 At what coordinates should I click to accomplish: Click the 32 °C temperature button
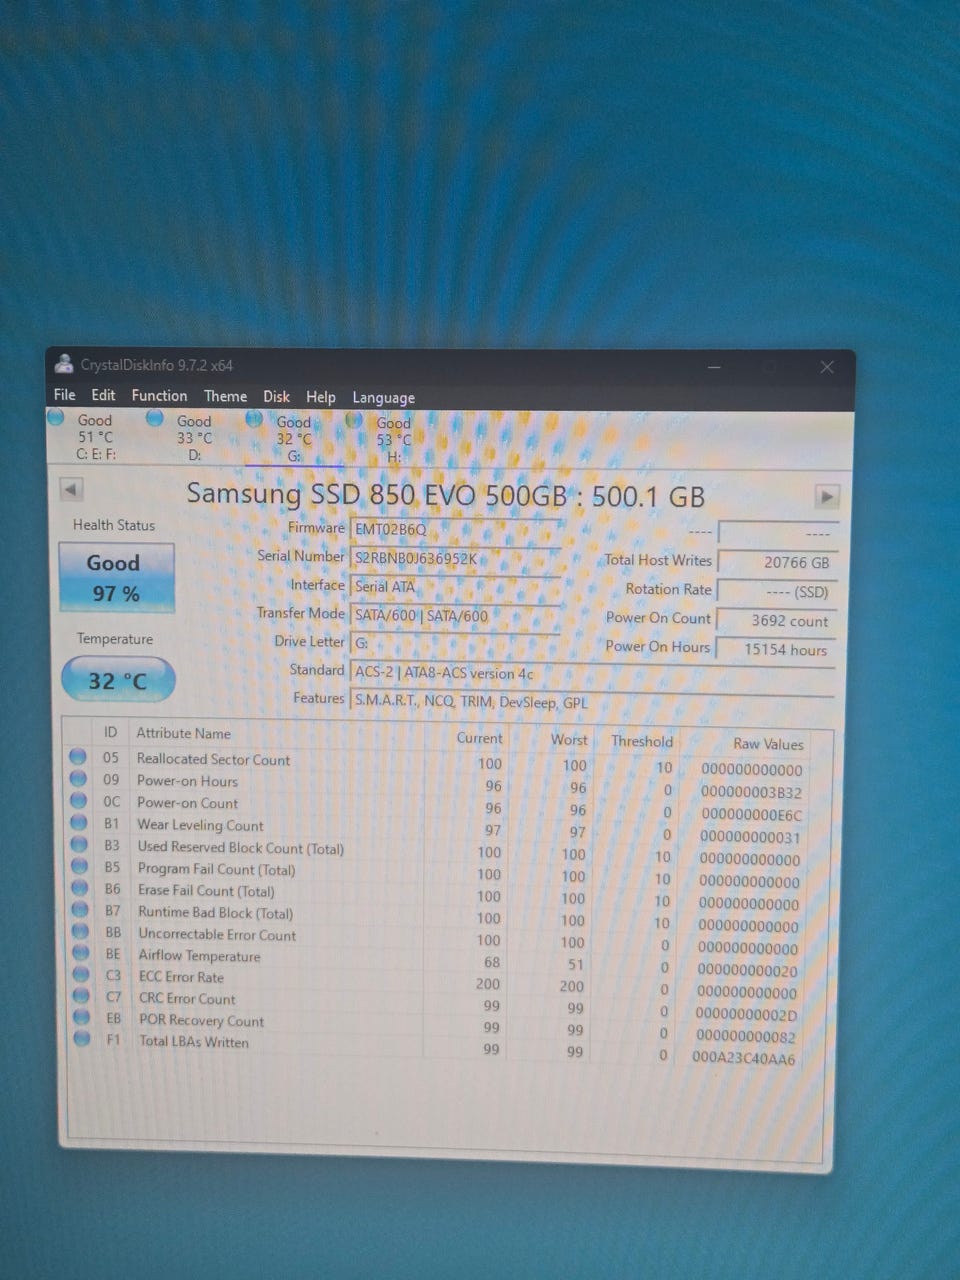(118, 681)
